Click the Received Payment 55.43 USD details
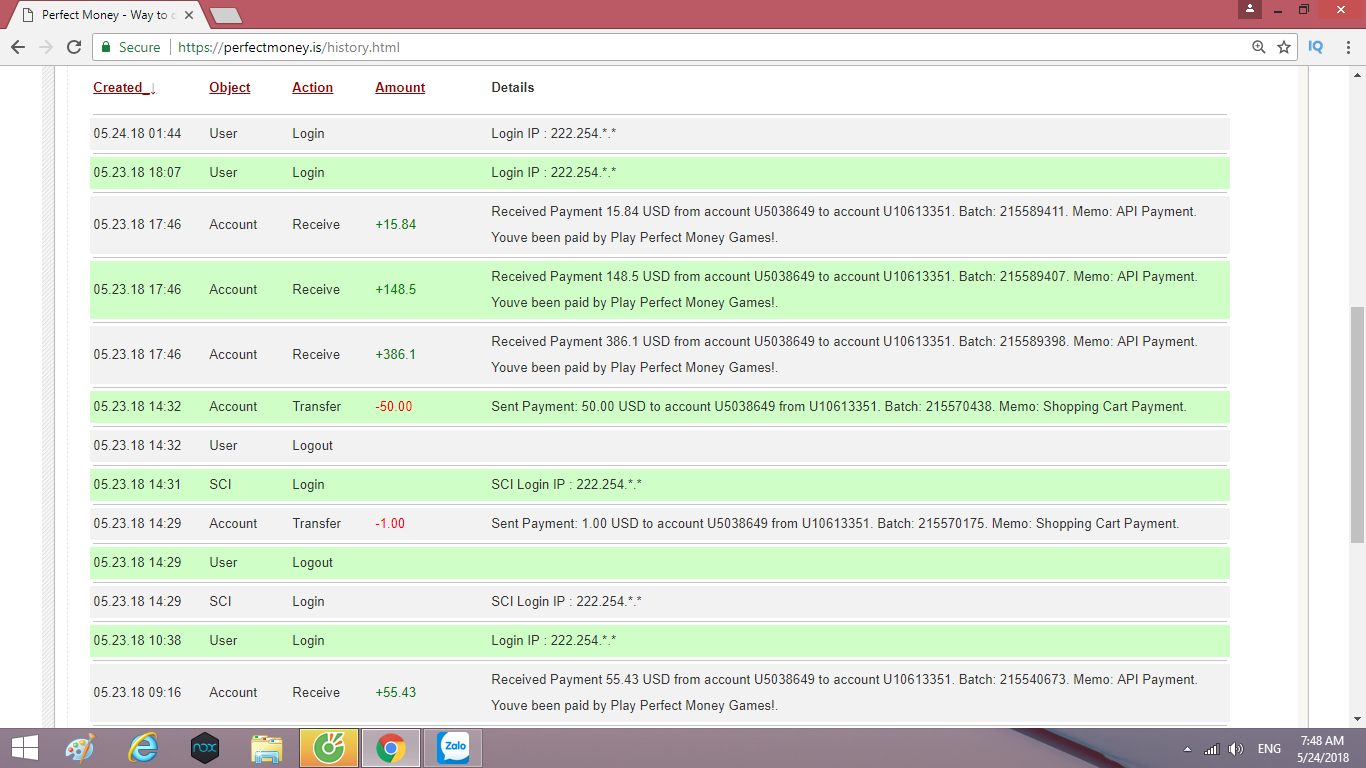Screen dimensions: 1366x768 click(x=844, y=693)
